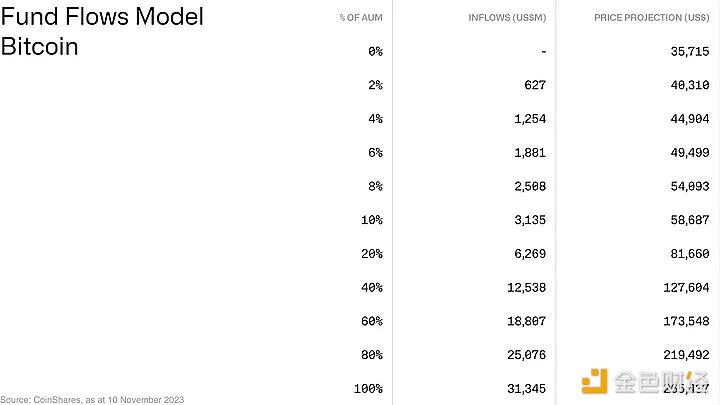Image resolution: width=720 pixels, height=405 pixels.
Task: Click the 20% AUM row label
Action: tap(370, 253)
